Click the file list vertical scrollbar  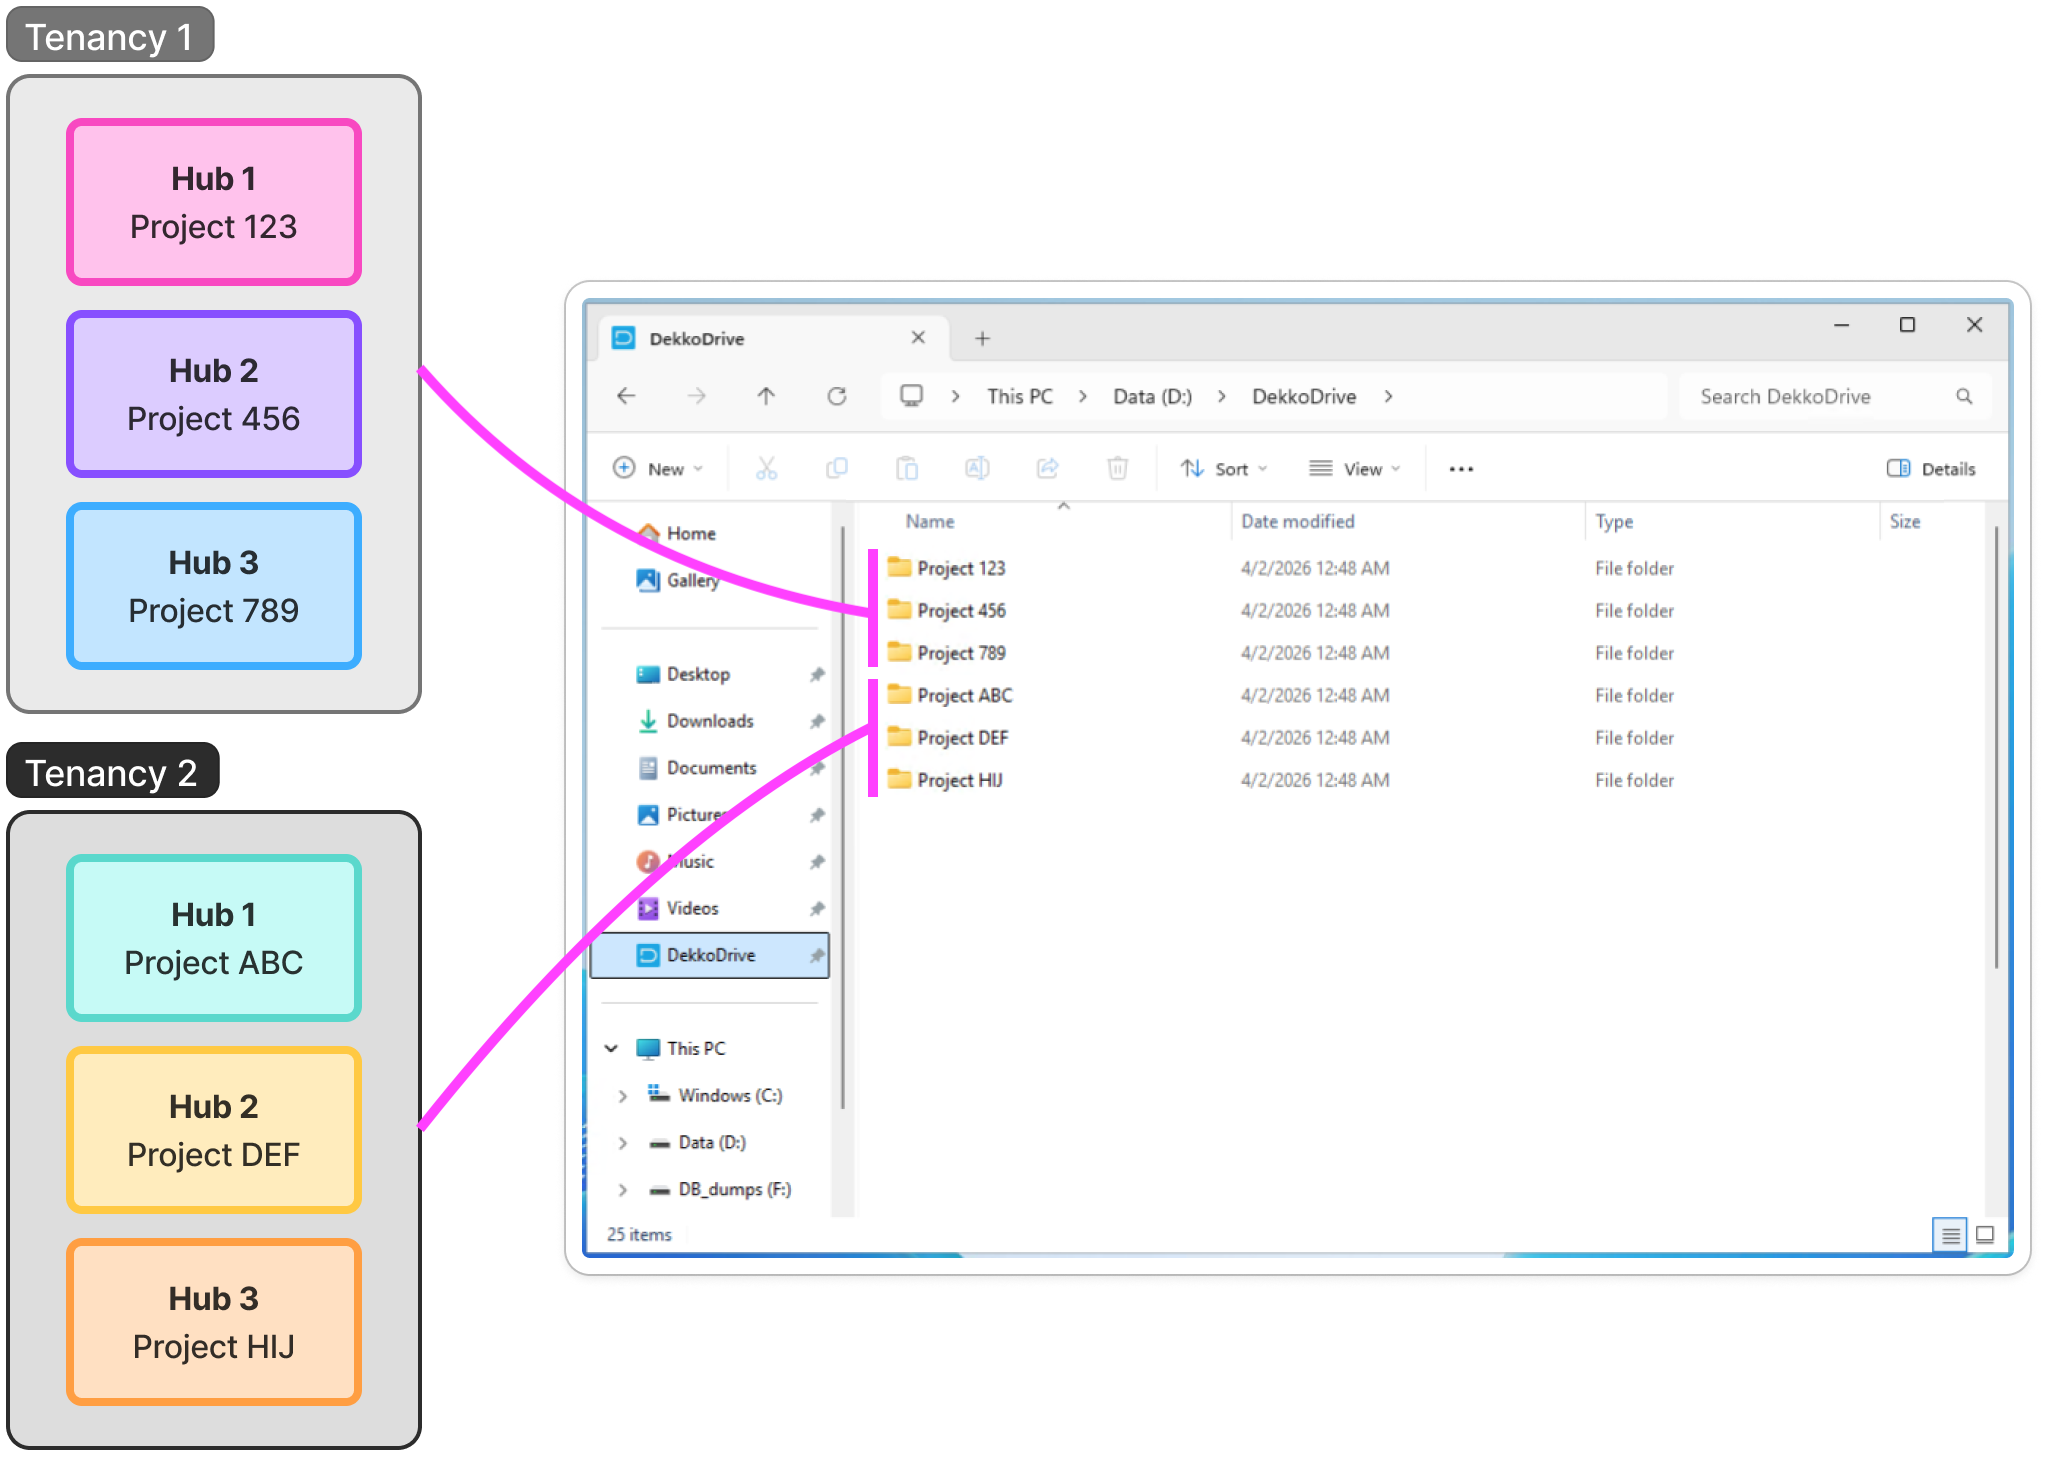[x=1996, y=748]
